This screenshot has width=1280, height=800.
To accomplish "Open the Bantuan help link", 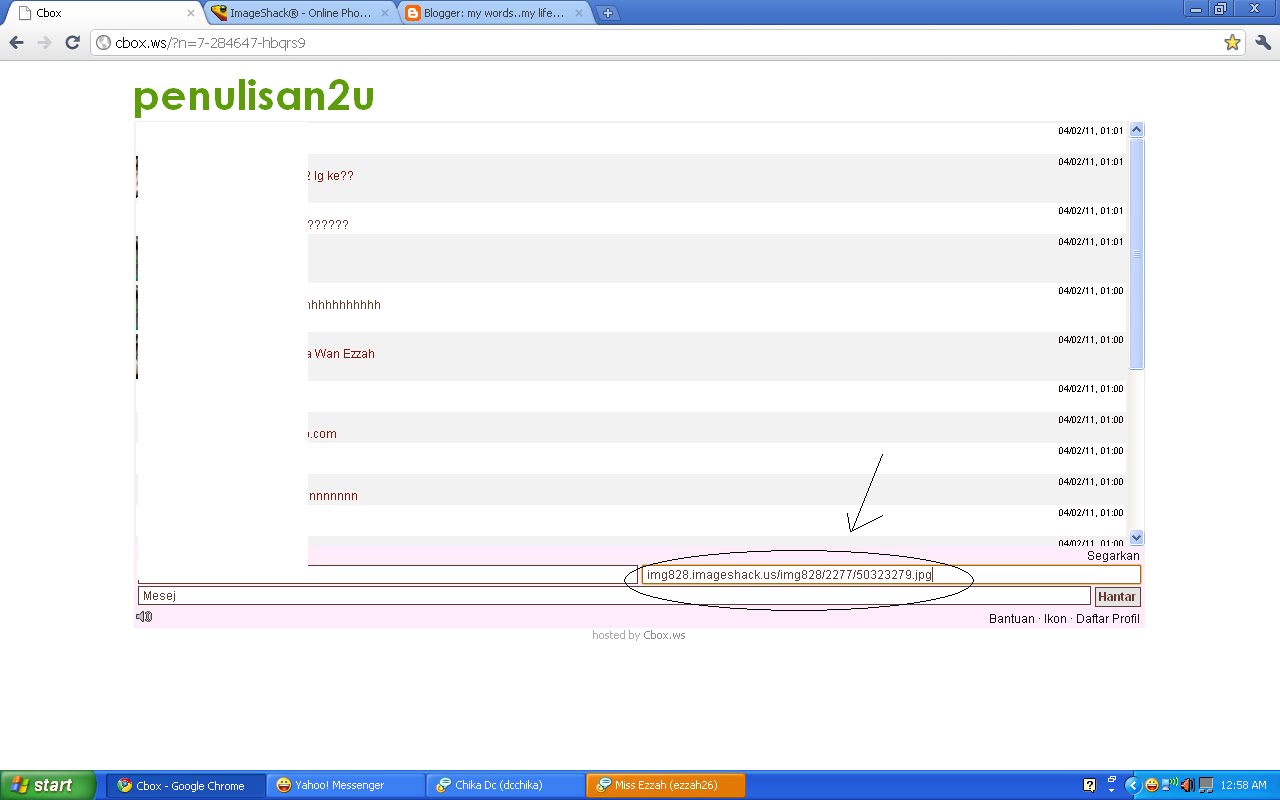I will pyautogui.click(x=1011, y=619).
